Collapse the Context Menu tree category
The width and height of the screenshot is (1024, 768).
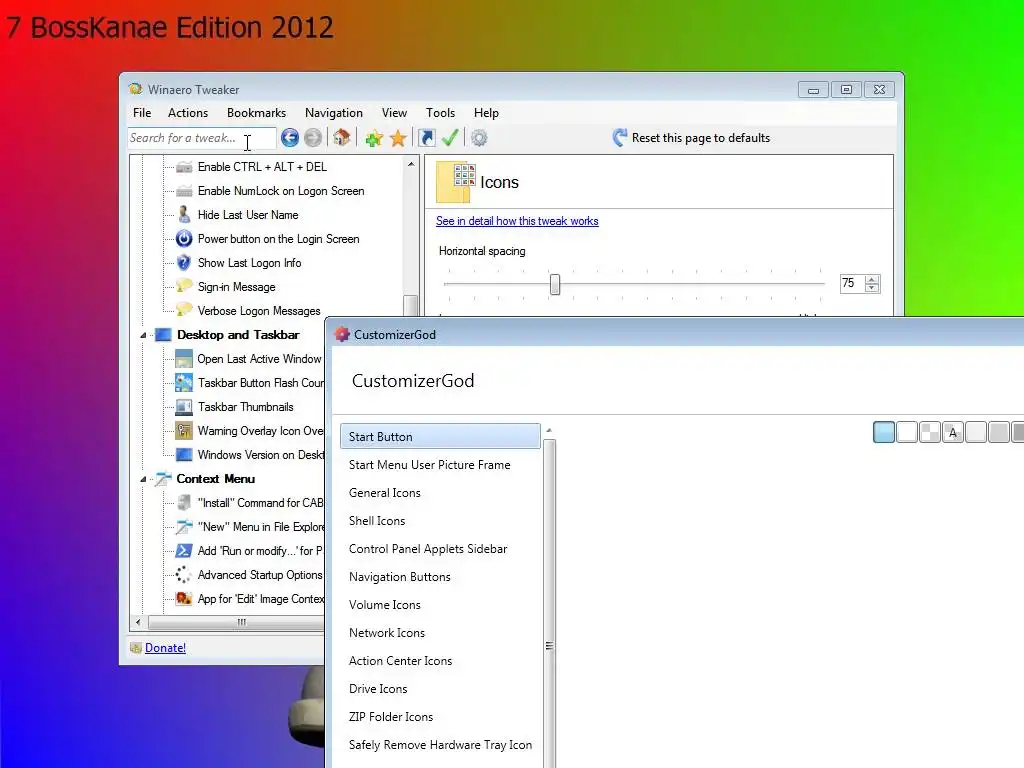coord(143,479)
